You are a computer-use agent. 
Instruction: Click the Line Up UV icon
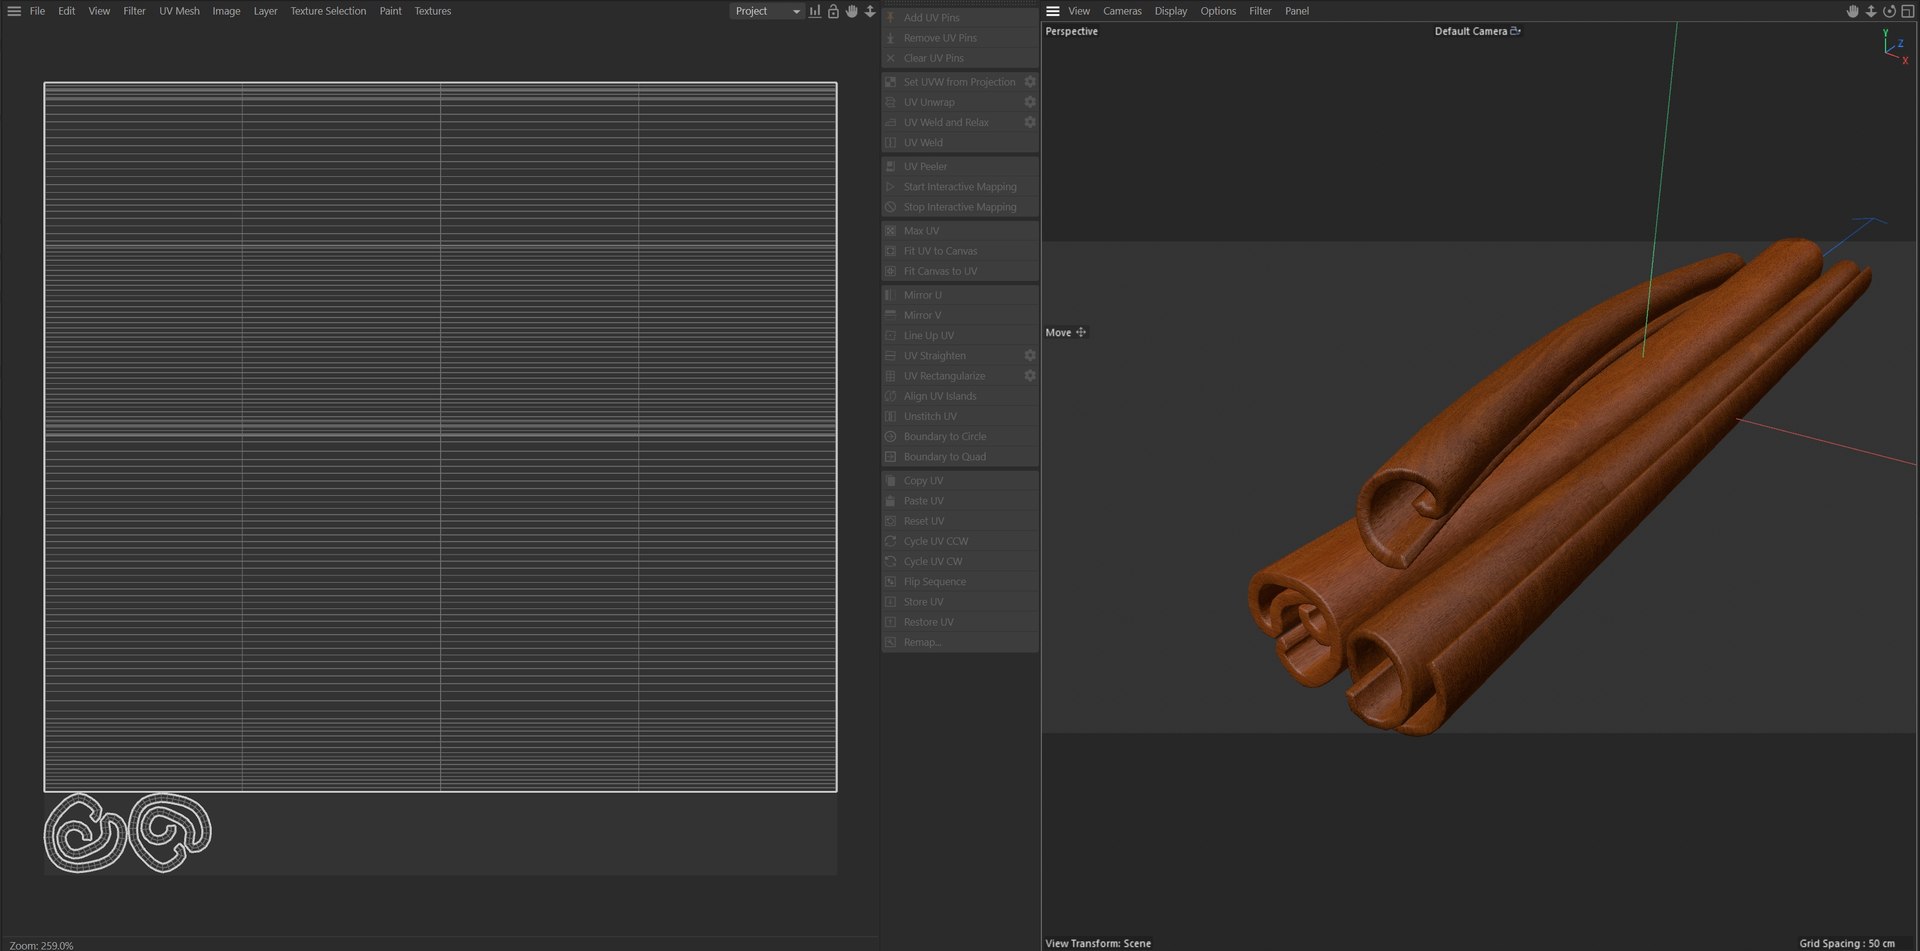coord(890,336)
